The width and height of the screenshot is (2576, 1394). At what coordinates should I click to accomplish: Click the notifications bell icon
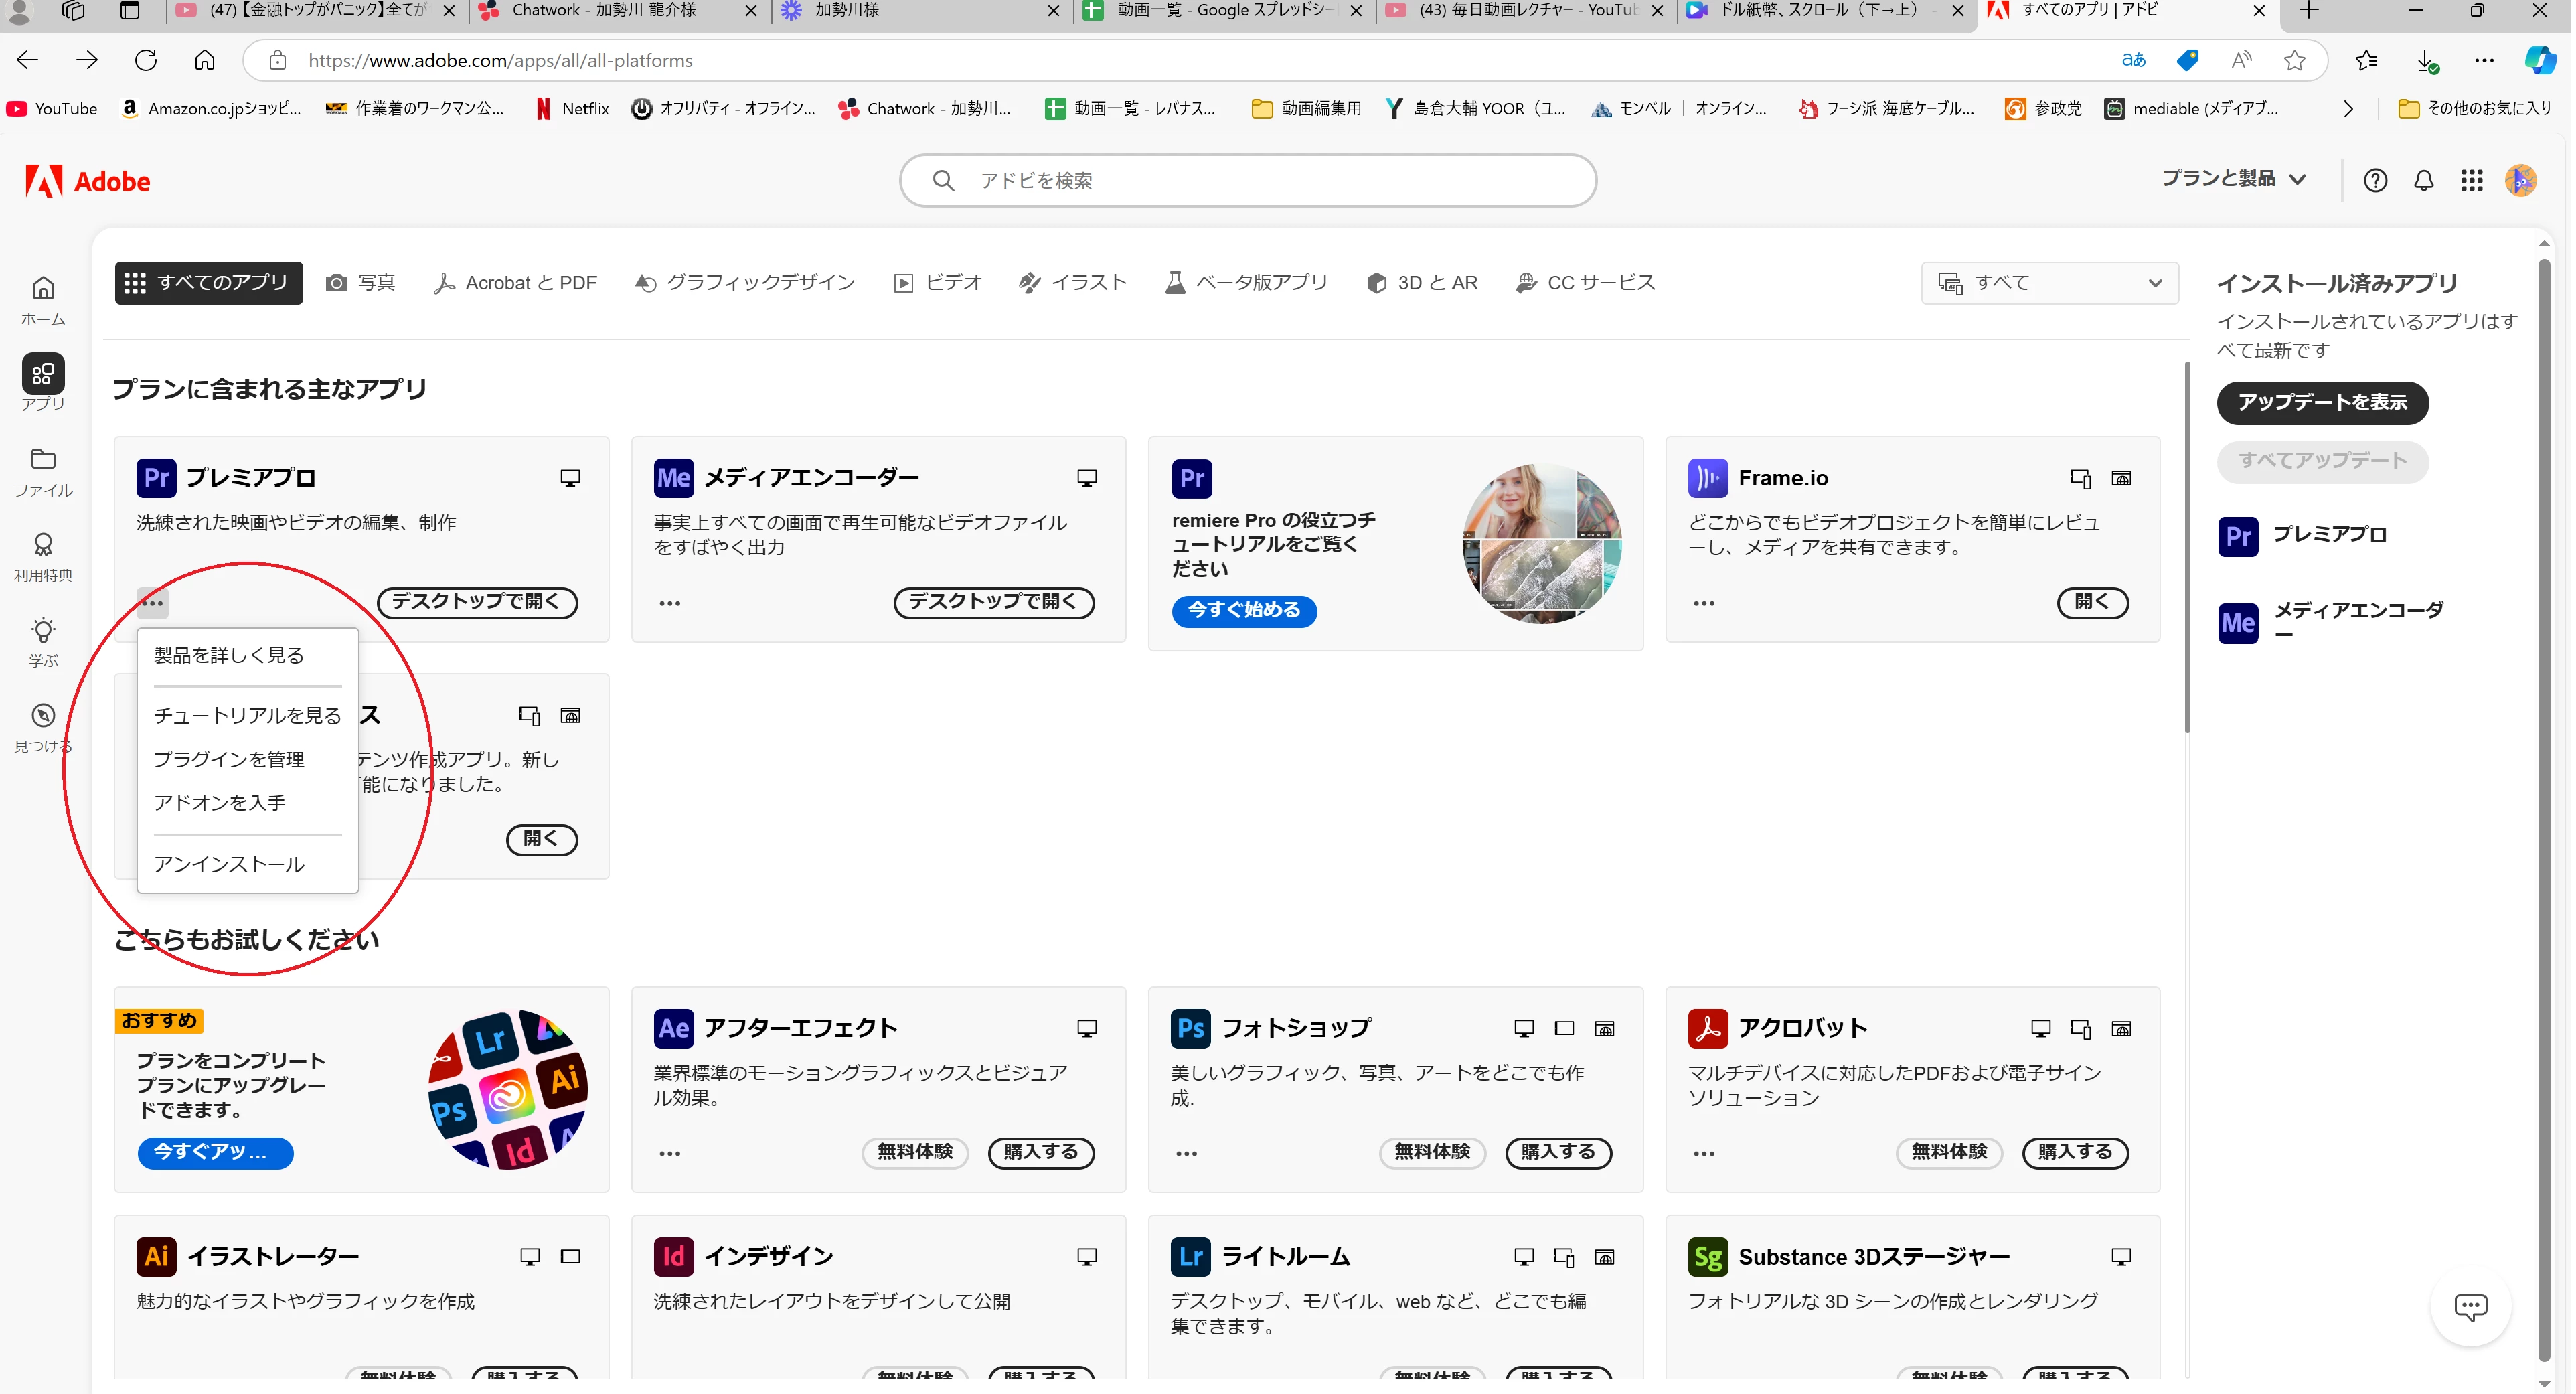(x=2425, y=181)
